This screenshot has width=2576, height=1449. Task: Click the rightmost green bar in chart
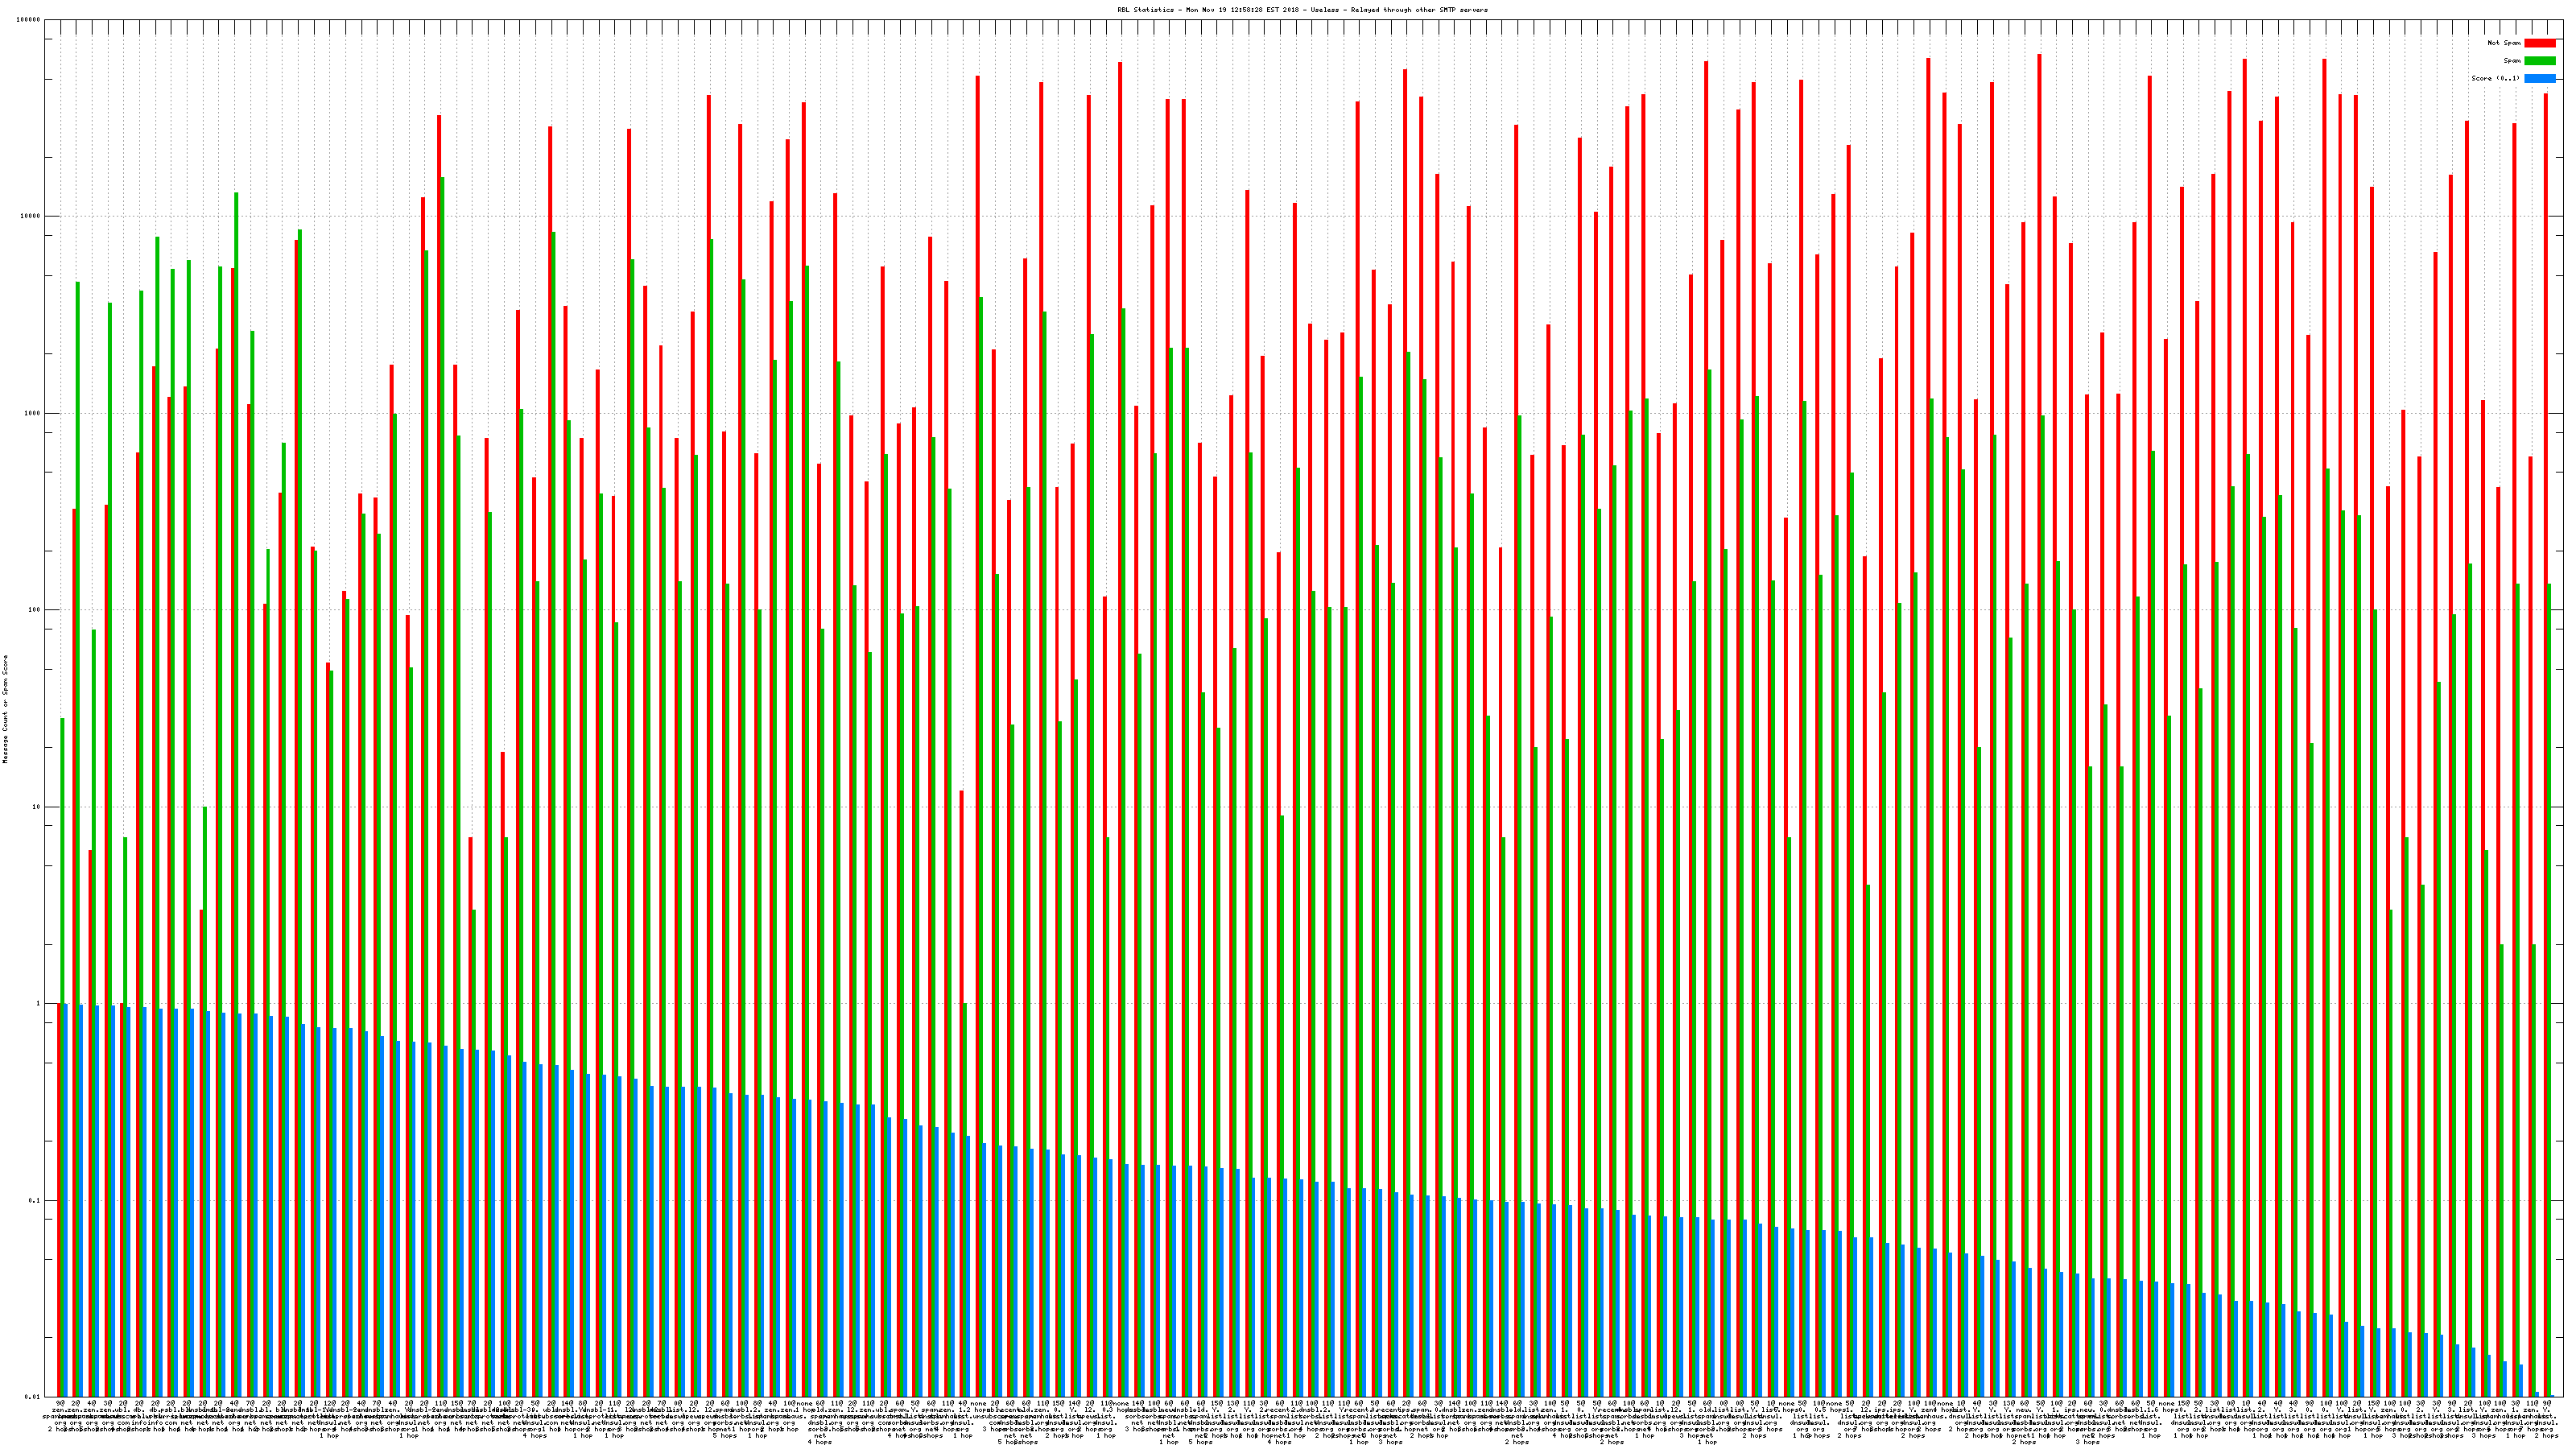(x=2550, y=990)
